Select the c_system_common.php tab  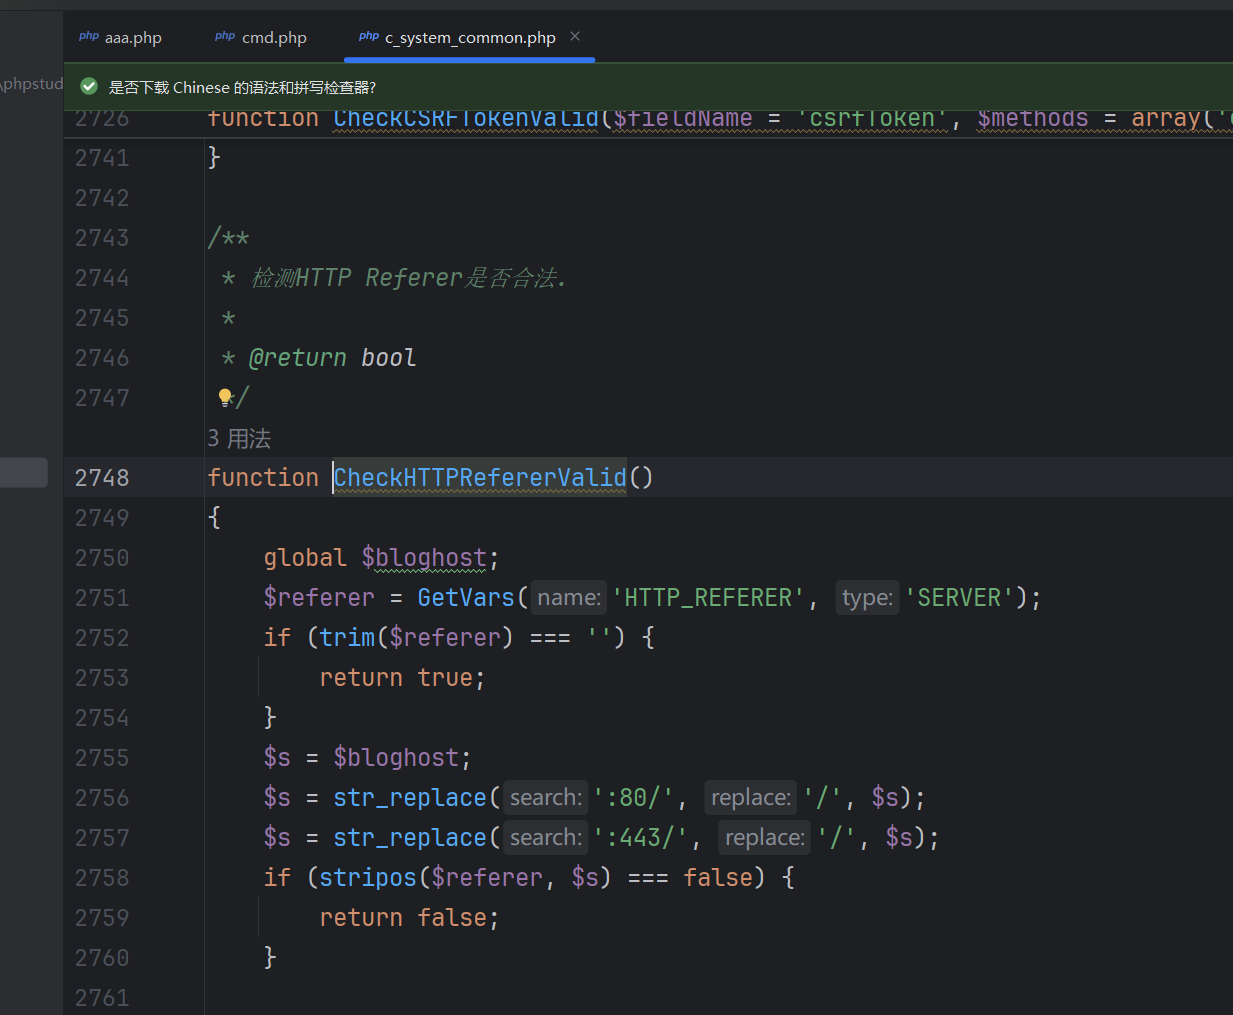[x=470, y=37]
